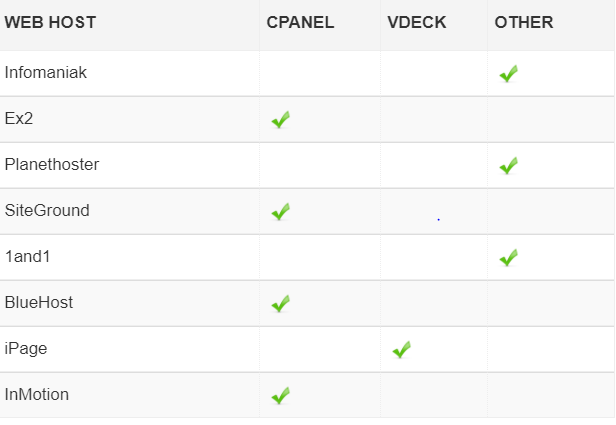The height and width of the screenshot is (425, 616).
Task: Click 1and1's checkmark in OTHER column
Action: click(509, 258)
